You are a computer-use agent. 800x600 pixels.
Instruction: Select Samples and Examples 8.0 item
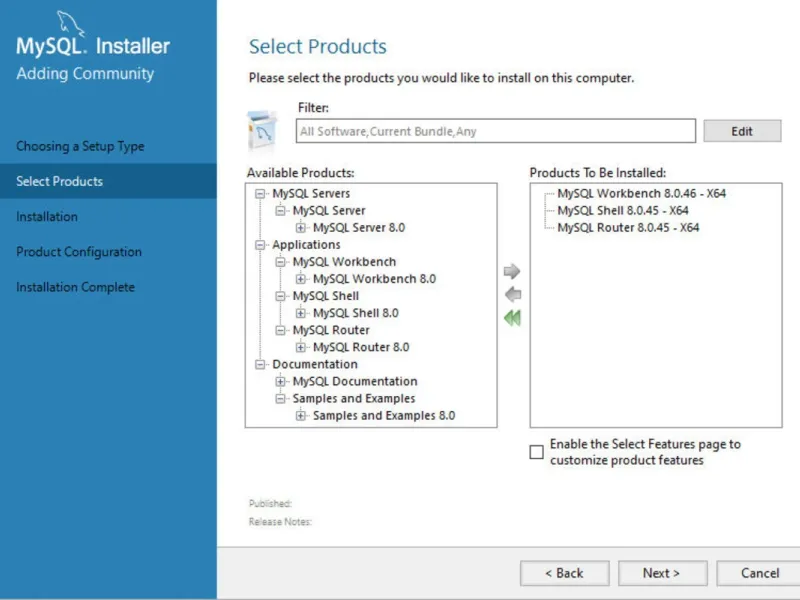tap(384, 416)
